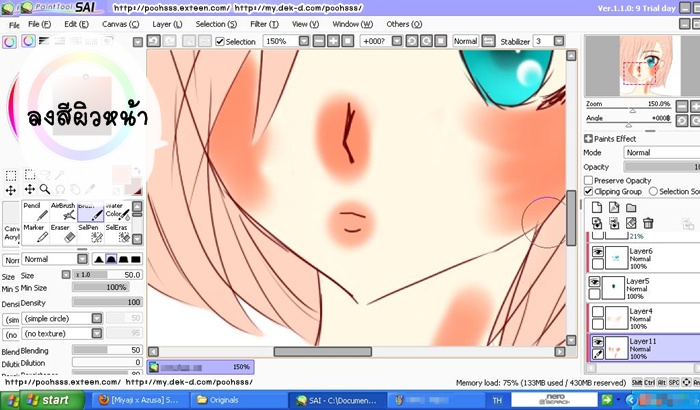Select the Selection Source radio button
This screenshot has width=700, height=410.
click(x=653, y=191)
